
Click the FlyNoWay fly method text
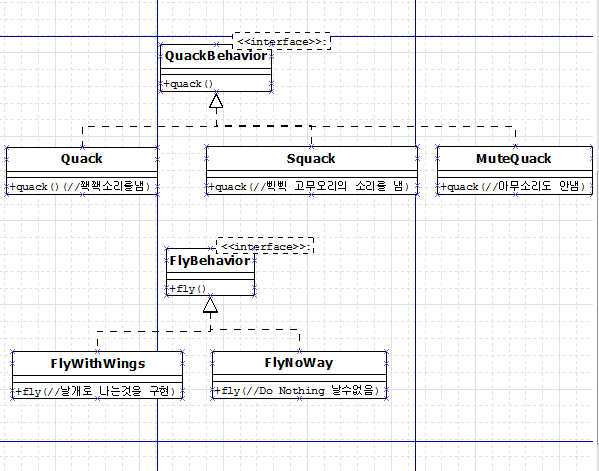coord(297,390)
